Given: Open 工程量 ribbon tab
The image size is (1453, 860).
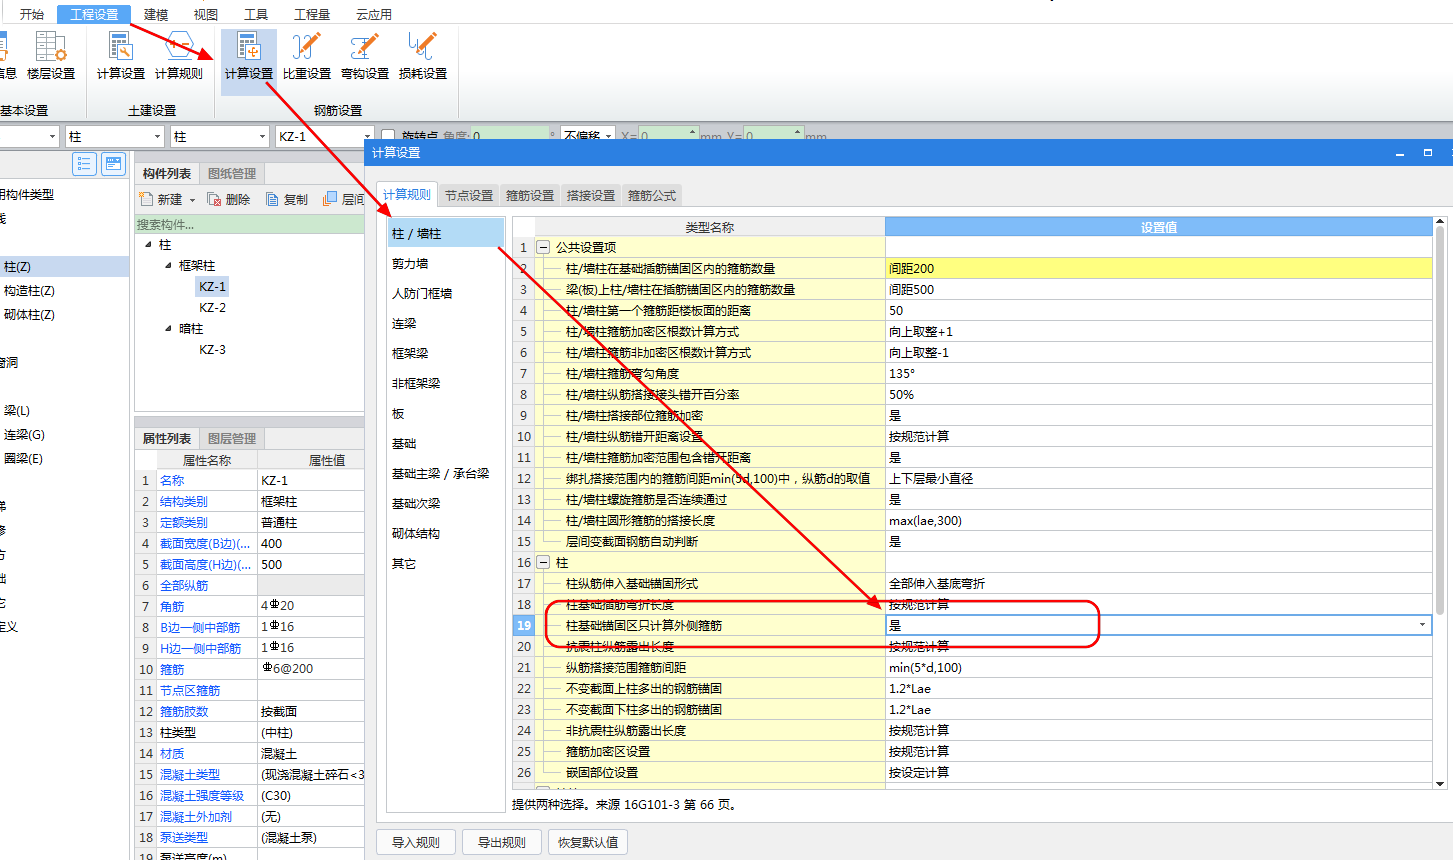Looking at the screenshot, I should pyautogui.click(x=312, y=14).
